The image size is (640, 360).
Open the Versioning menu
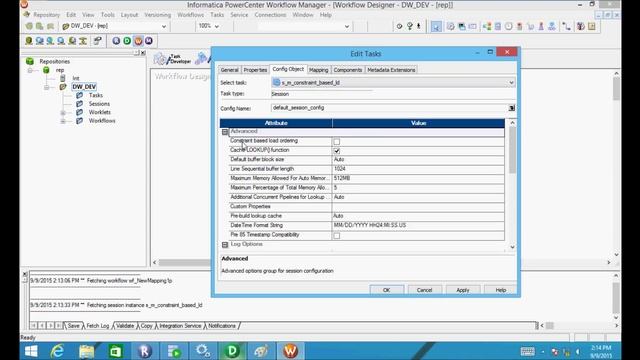pos(158,15)
